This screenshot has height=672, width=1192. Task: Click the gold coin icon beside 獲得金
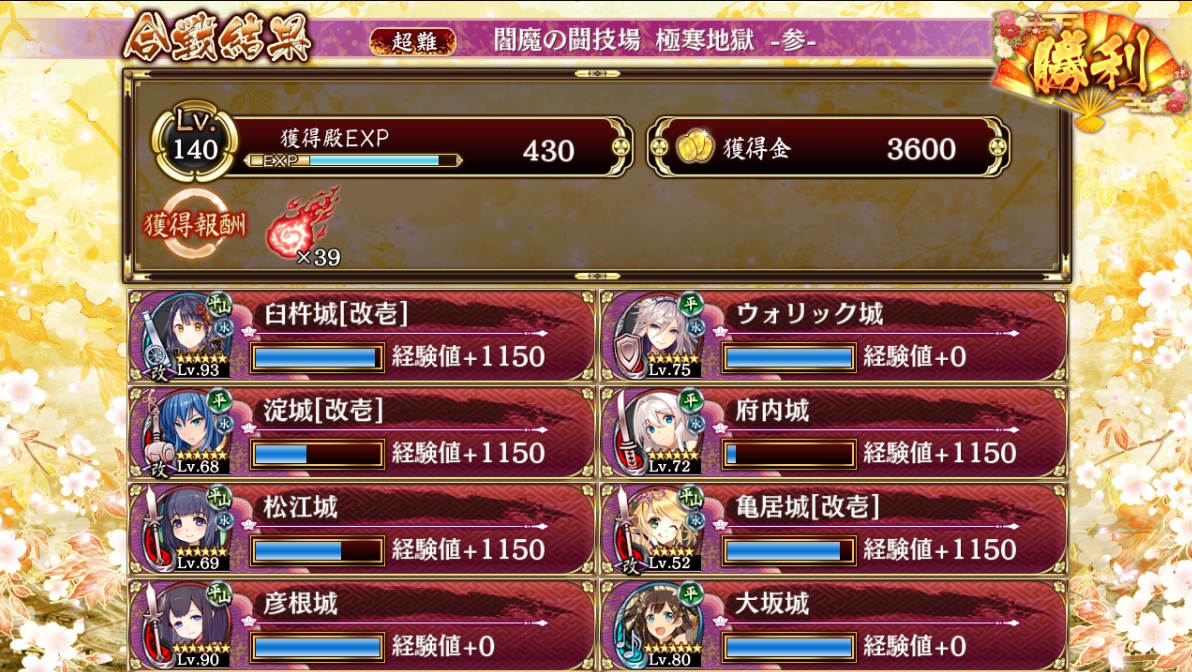pos(695,147)
